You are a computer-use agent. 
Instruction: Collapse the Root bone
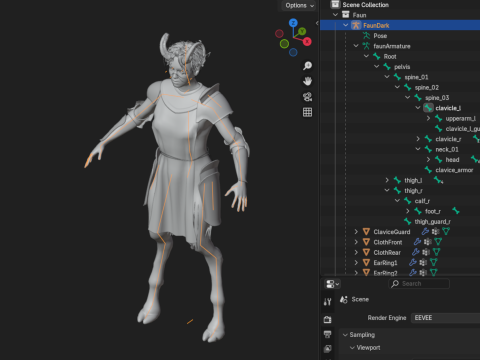coord(366,56)
